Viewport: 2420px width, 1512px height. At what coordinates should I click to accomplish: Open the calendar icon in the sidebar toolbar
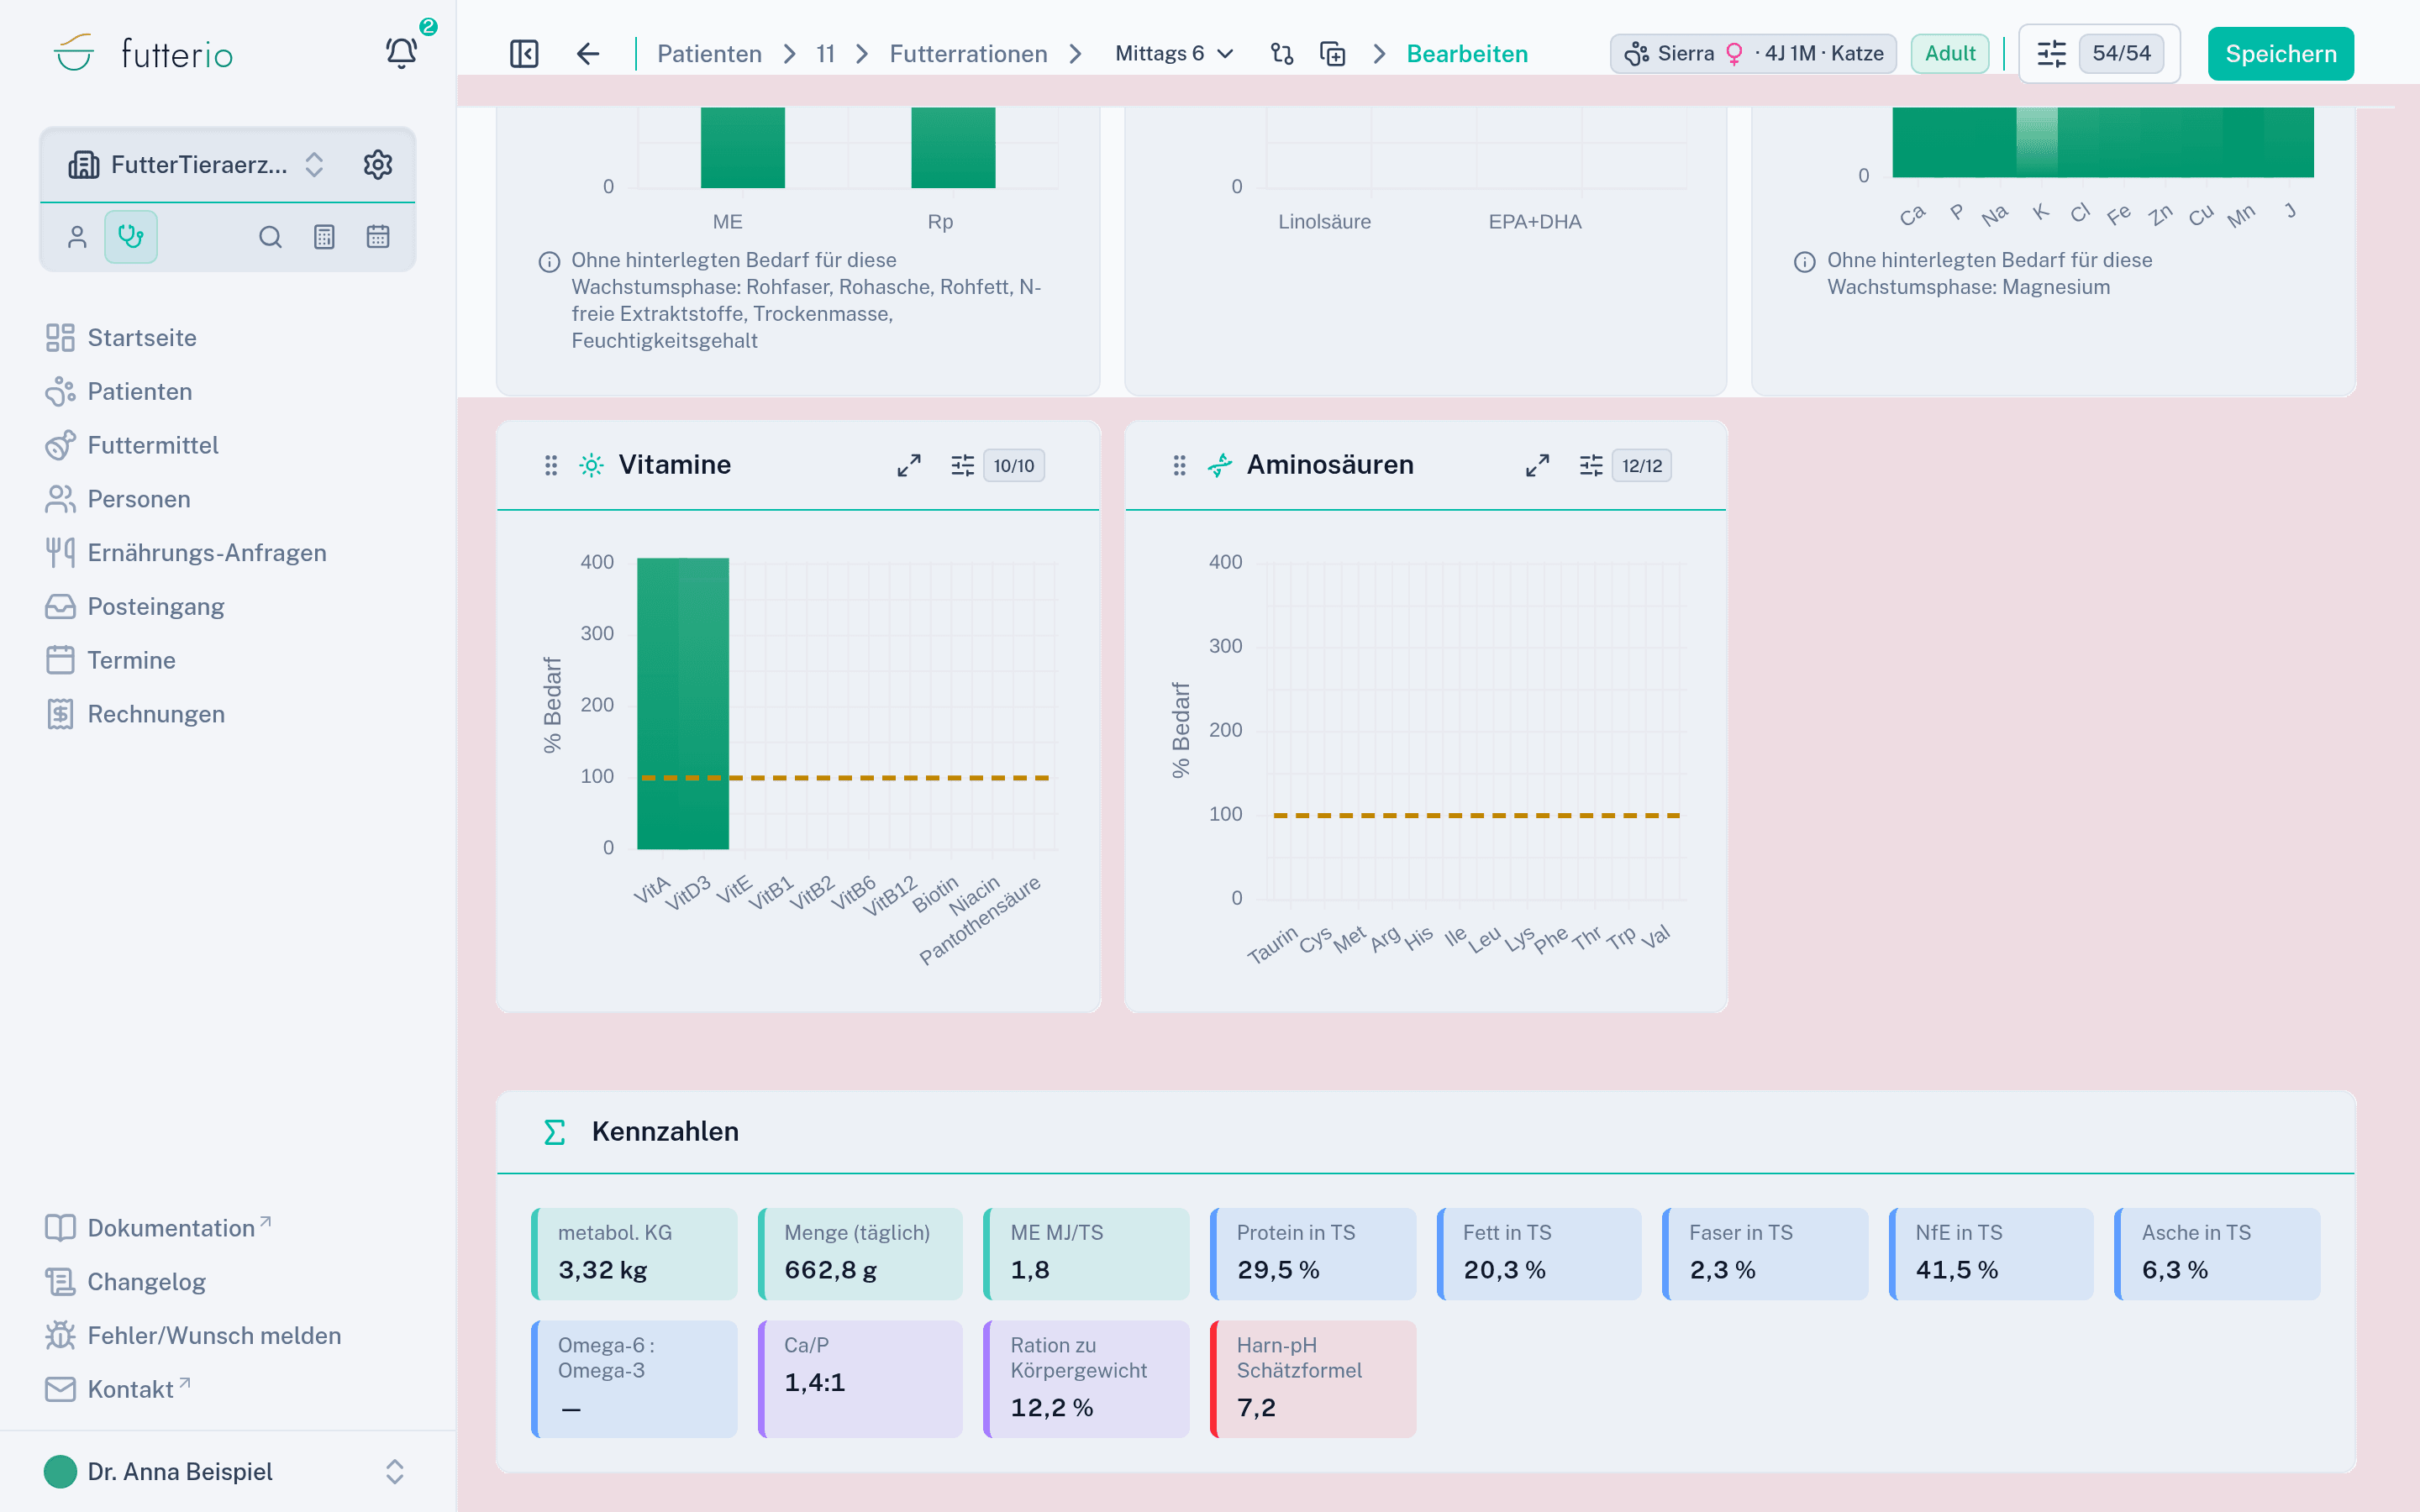tap(378, 237)
